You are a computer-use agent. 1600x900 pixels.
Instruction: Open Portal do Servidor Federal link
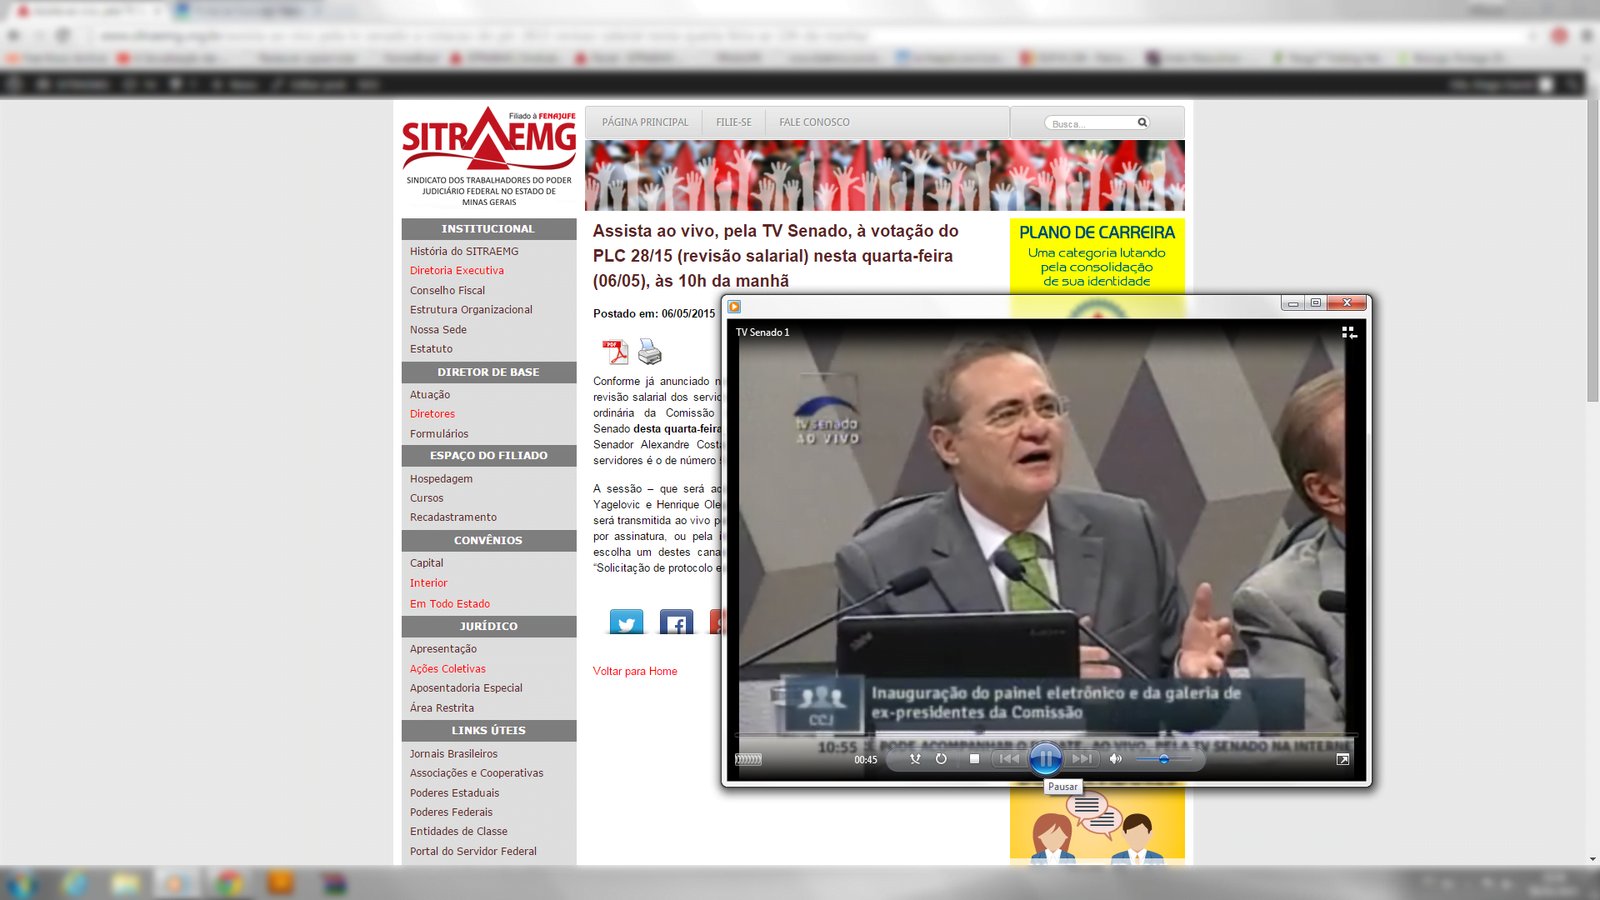473,852
